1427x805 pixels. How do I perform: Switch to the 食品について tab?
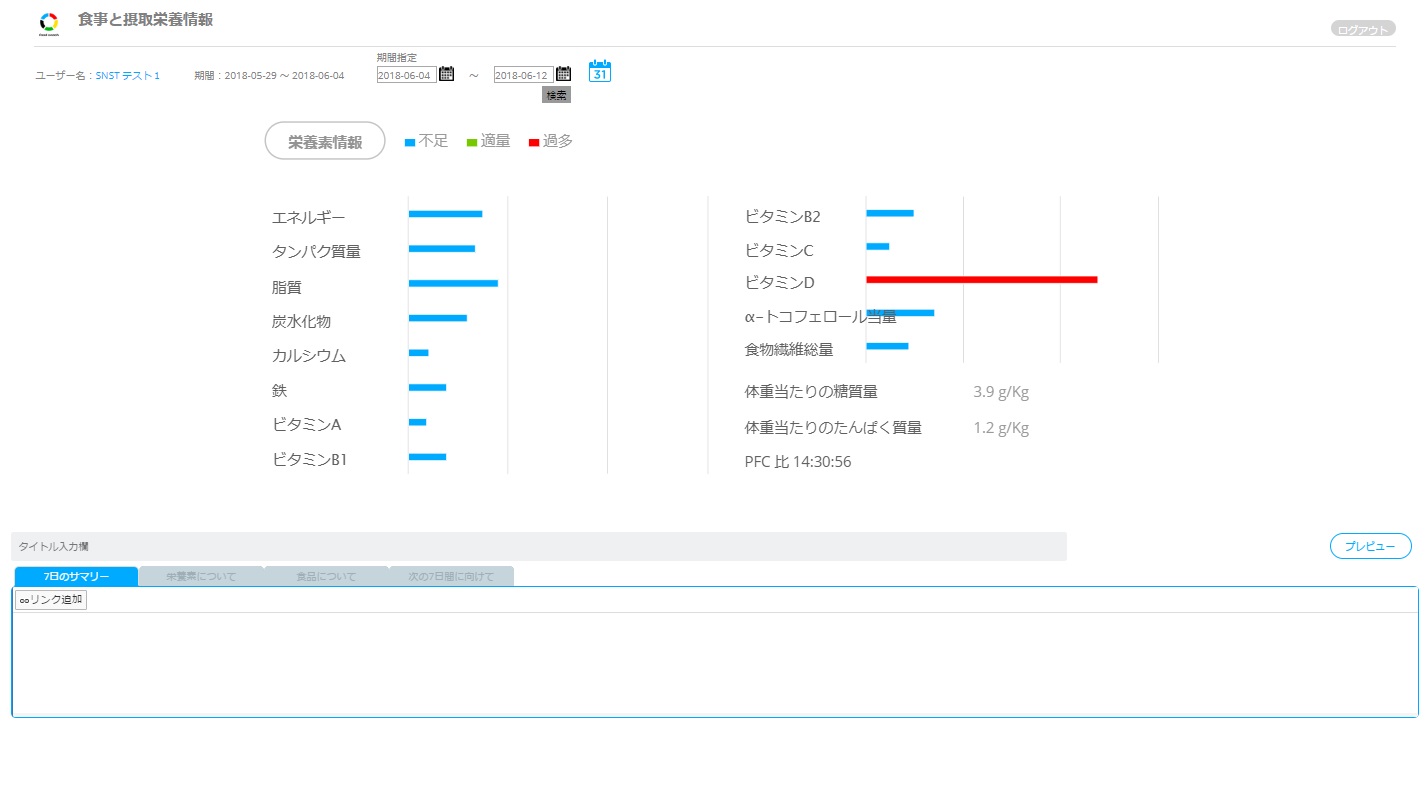(326, 577)
